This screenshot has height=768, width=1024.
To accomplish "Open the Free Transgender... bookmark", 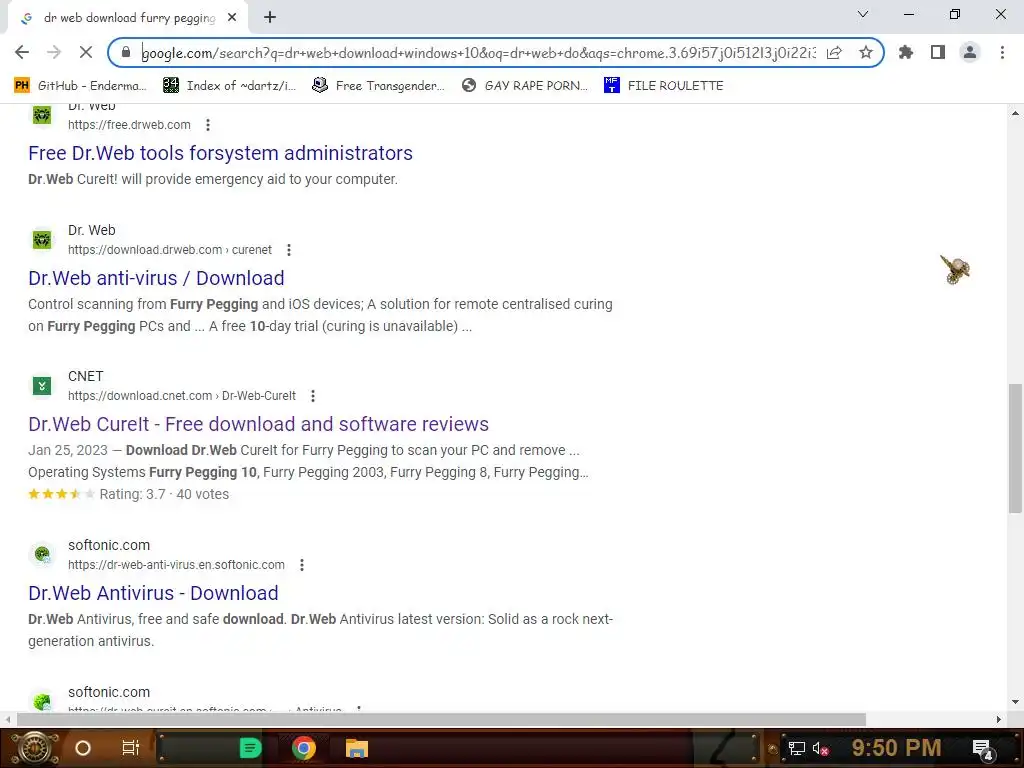I will click(379, 86).
